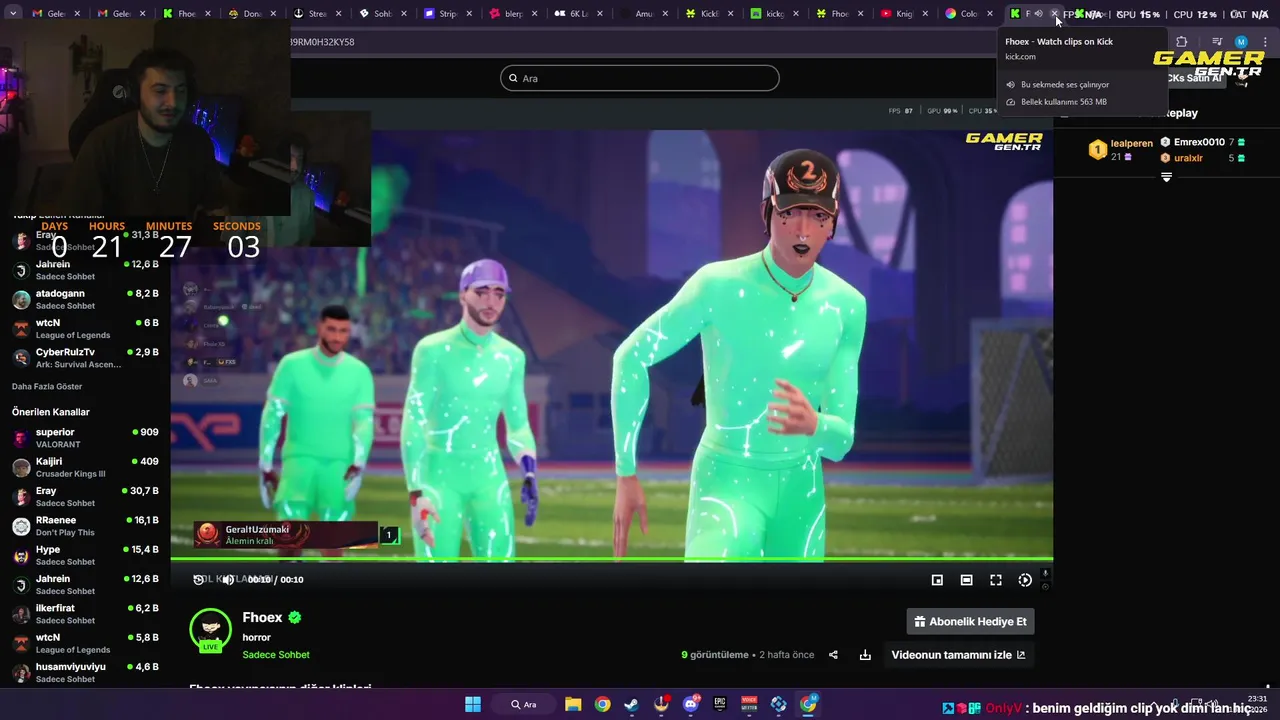Viewport: 1280px width, 720px height.
Task: Open the Windows Start menu
Action: pyautogui.click(x=473, y=704)
